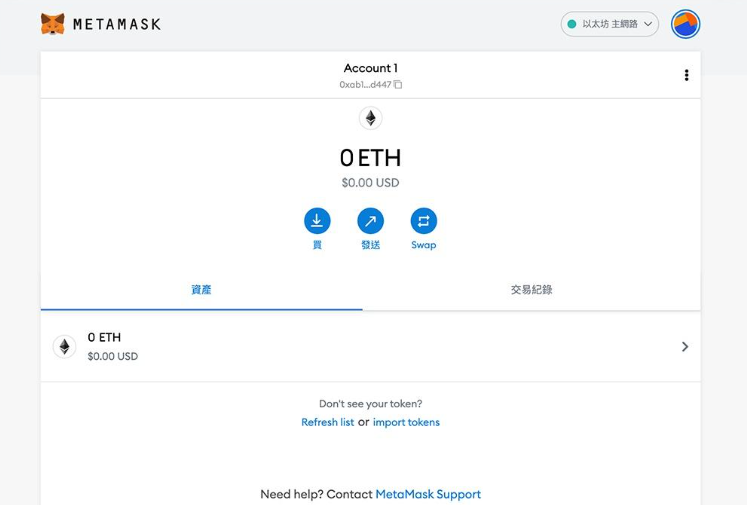The height and width of the screenshot is (505, 747).
Task: Click the Swap icon button
Action: [x=424, y=221]
